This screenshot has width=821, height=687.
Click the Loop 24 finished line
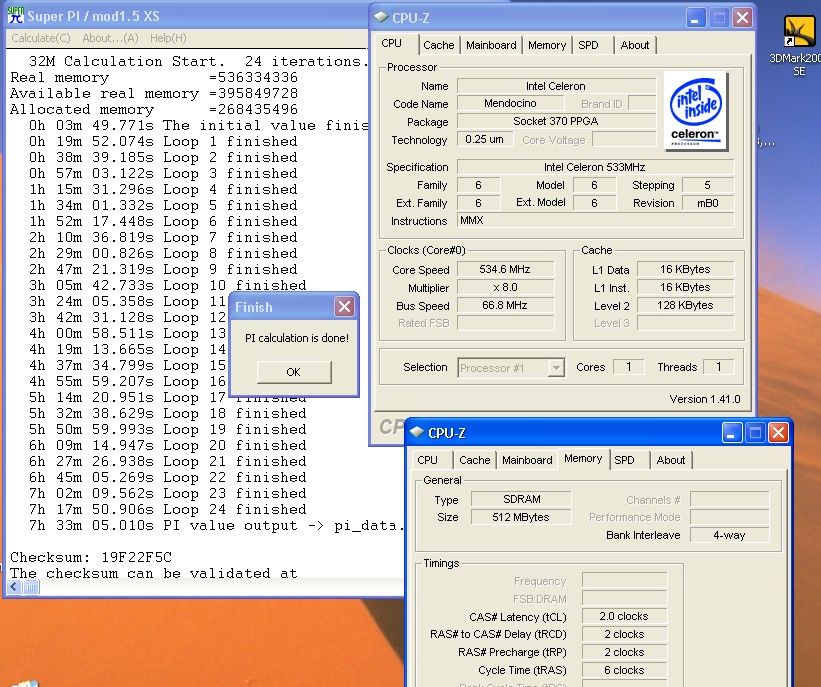point(168,509)
